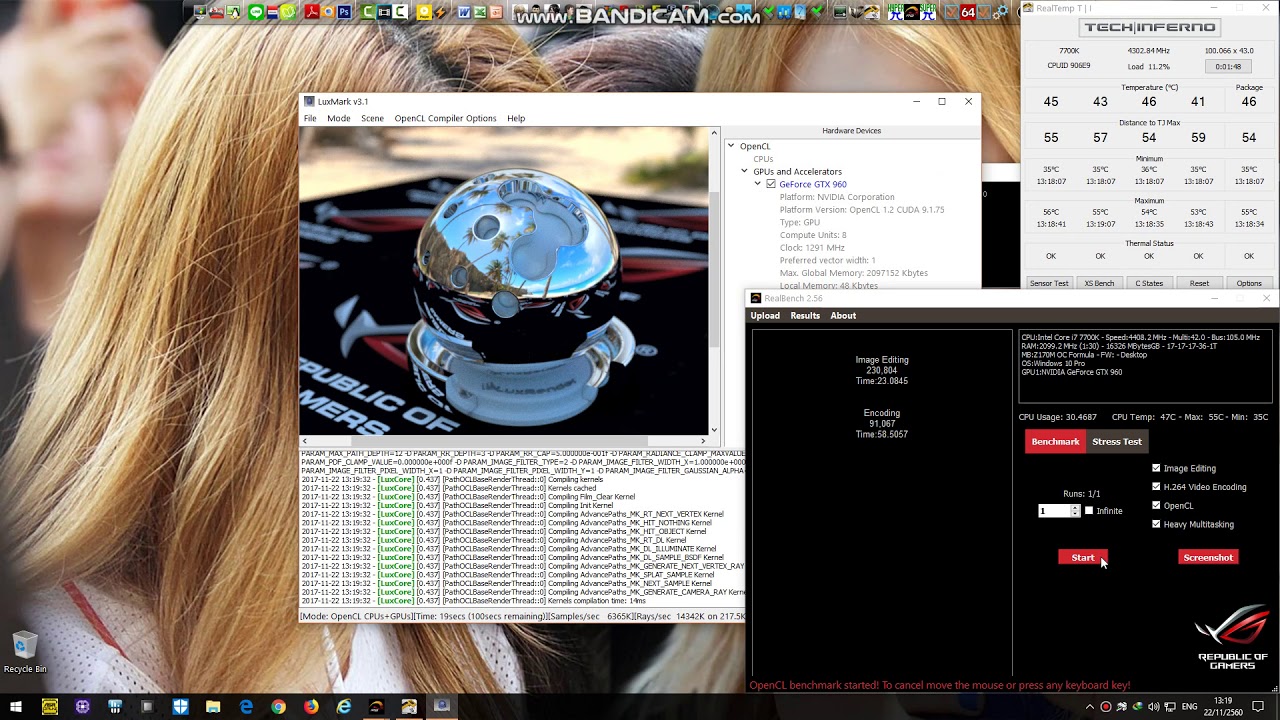This screenshot has height=720, width=1280.
Task: Collapse the OpenCL tree node
Action: pyautogui.click(x=731, y=146)
